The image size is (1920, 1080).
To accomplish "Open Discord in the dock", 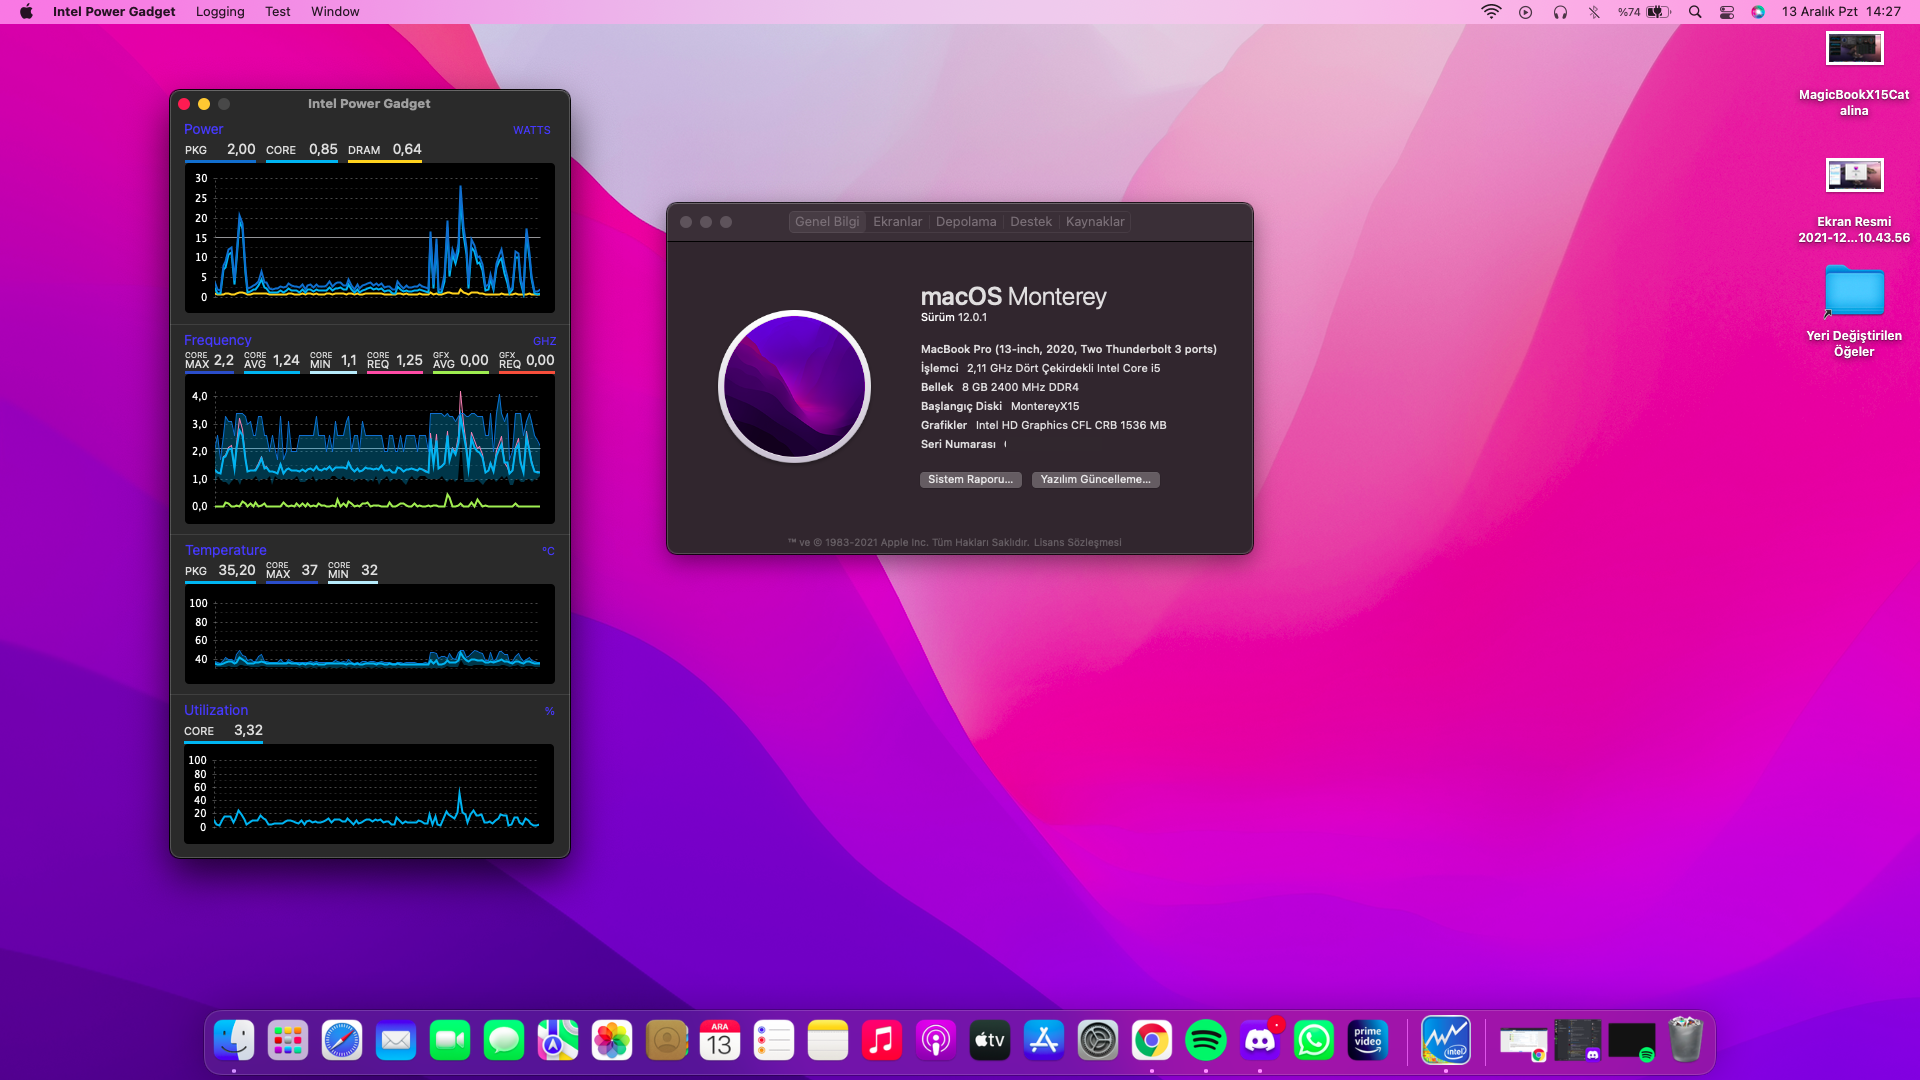I will click(1259, 1041).
